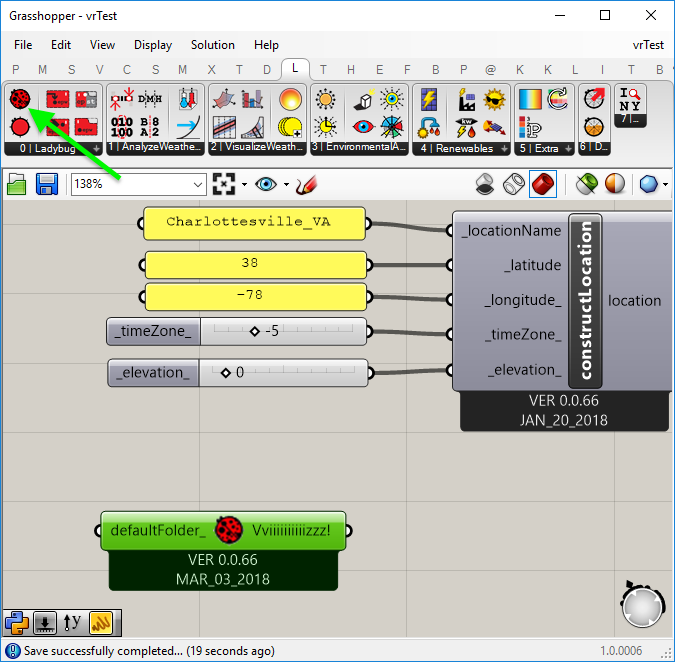Select the DMH date component icon
This screenshot has width=675, height=662.
click(150, 99)
